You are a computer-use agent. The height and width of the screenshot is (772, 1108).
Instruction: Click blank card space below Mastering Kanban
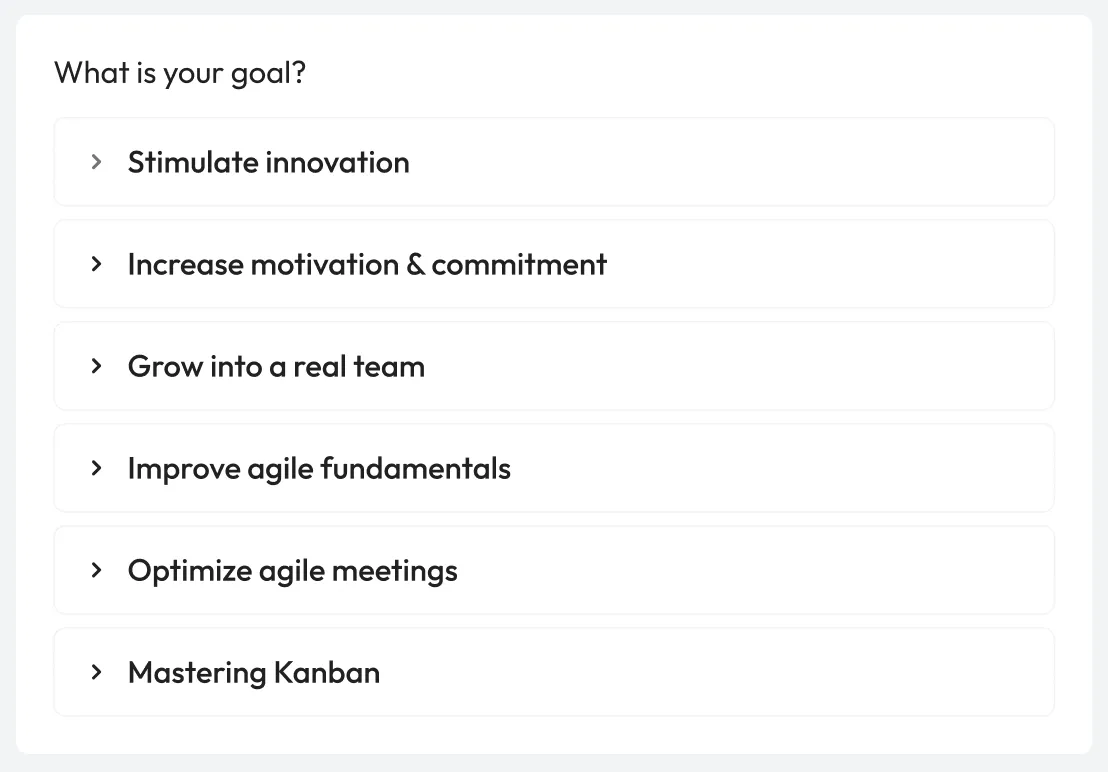(x=553, y=735)
